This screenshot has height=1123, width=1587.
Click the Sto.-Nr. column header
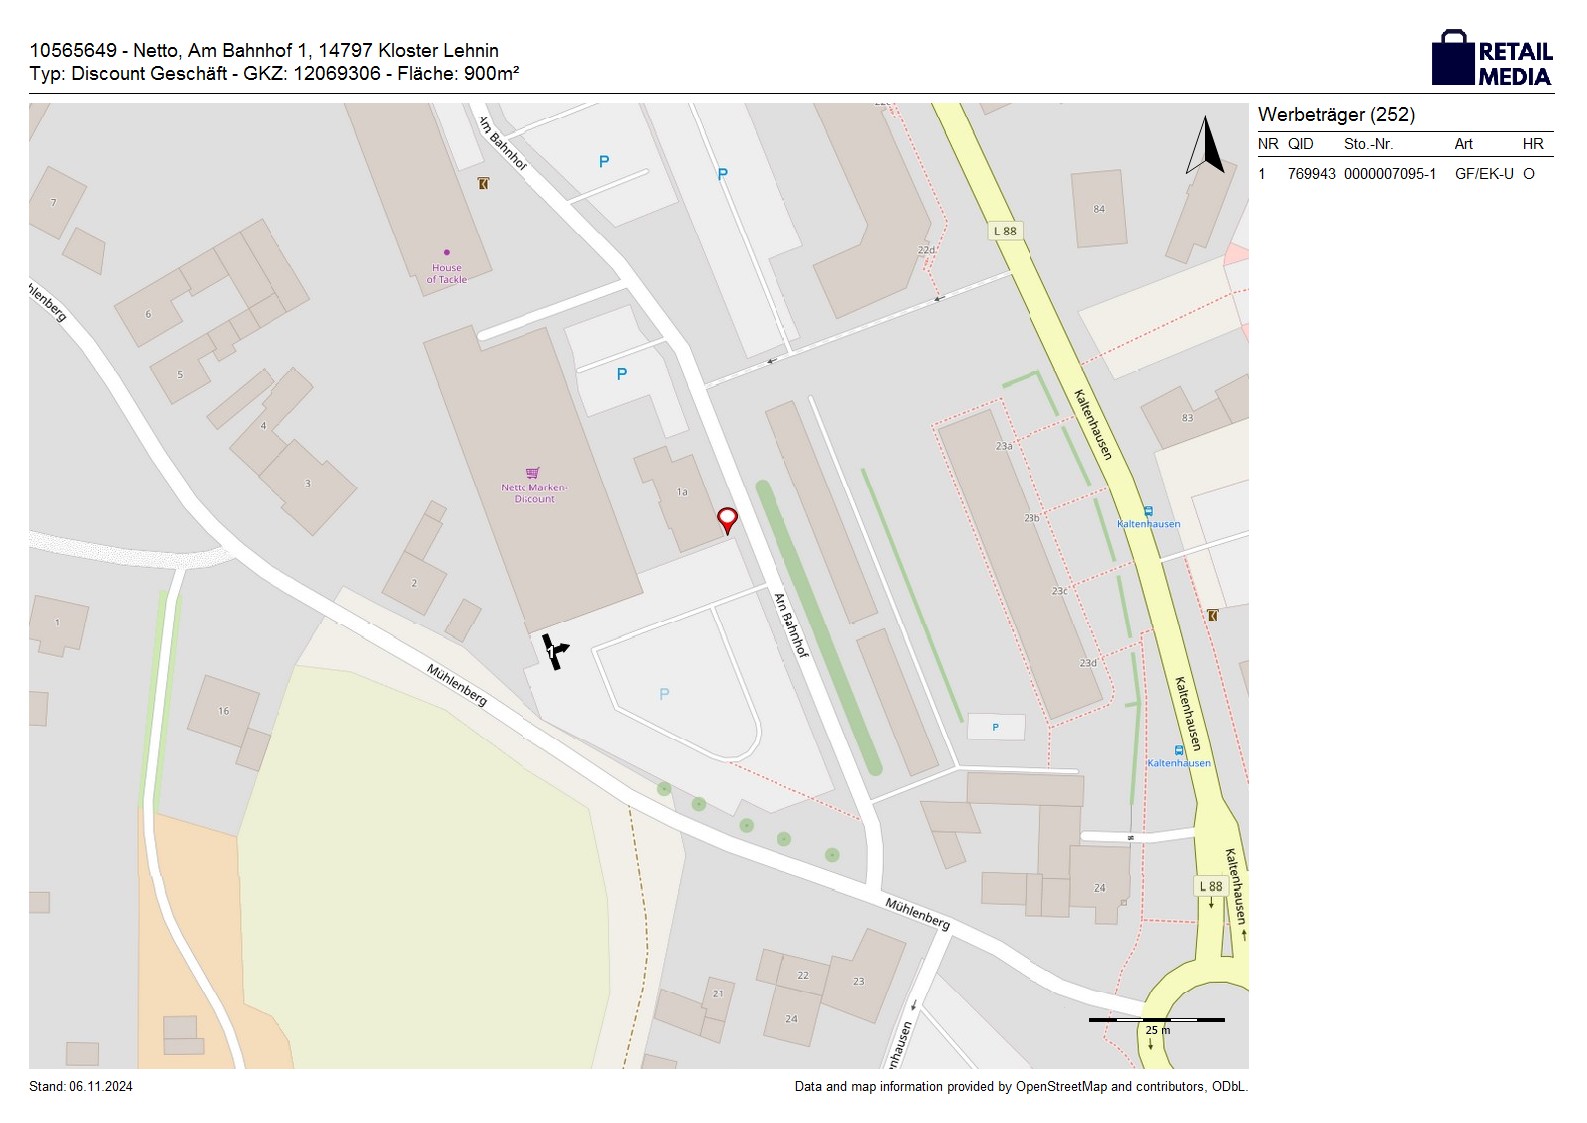pyautogui.click(x=1368, y=144)
